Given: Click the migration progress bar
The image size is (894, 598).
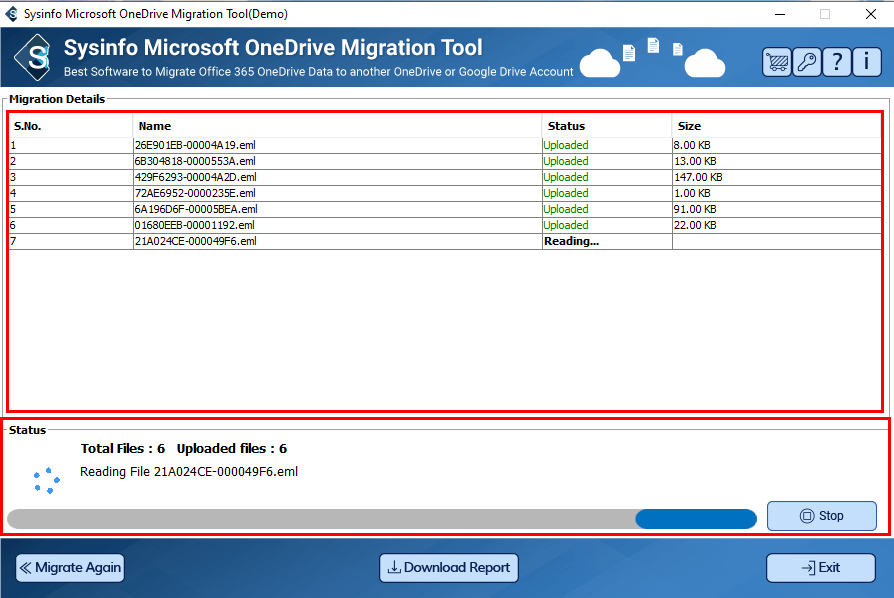Looking at the screenshot, I should [x=381, y=519].
